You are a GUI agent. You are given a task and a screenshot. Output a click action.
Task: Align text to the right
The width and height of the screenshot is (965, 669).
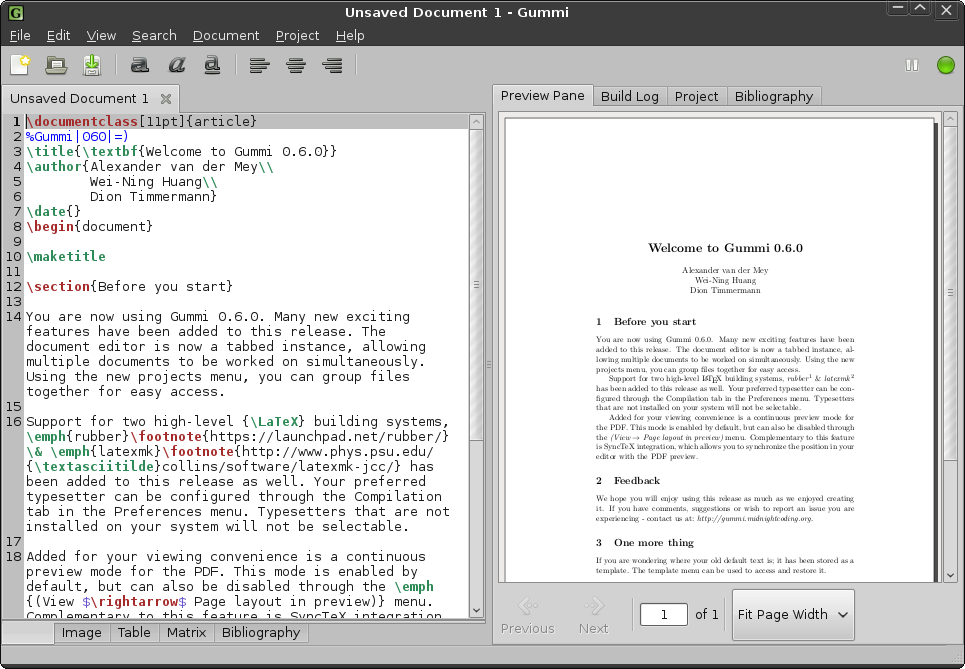click(x=332, y=65)
